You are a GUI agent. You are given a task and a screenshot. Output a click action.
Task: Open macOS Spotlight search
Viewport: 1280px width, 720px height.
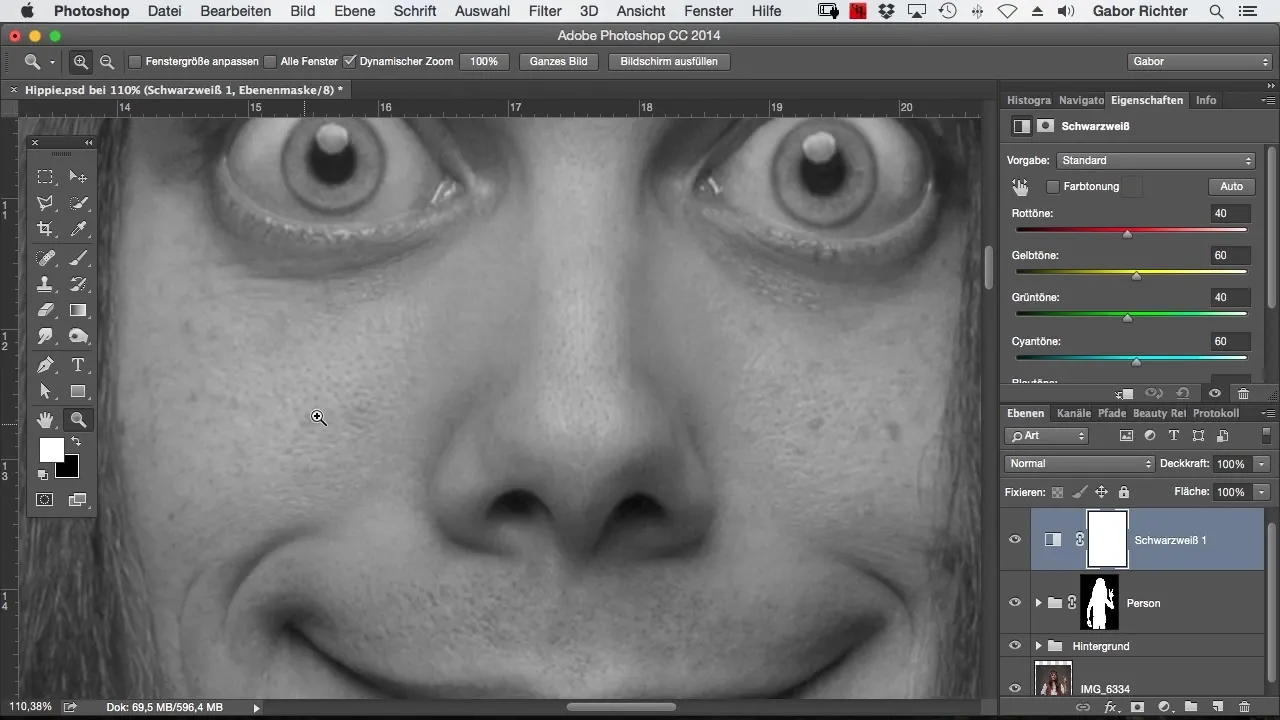point(1216,11)
